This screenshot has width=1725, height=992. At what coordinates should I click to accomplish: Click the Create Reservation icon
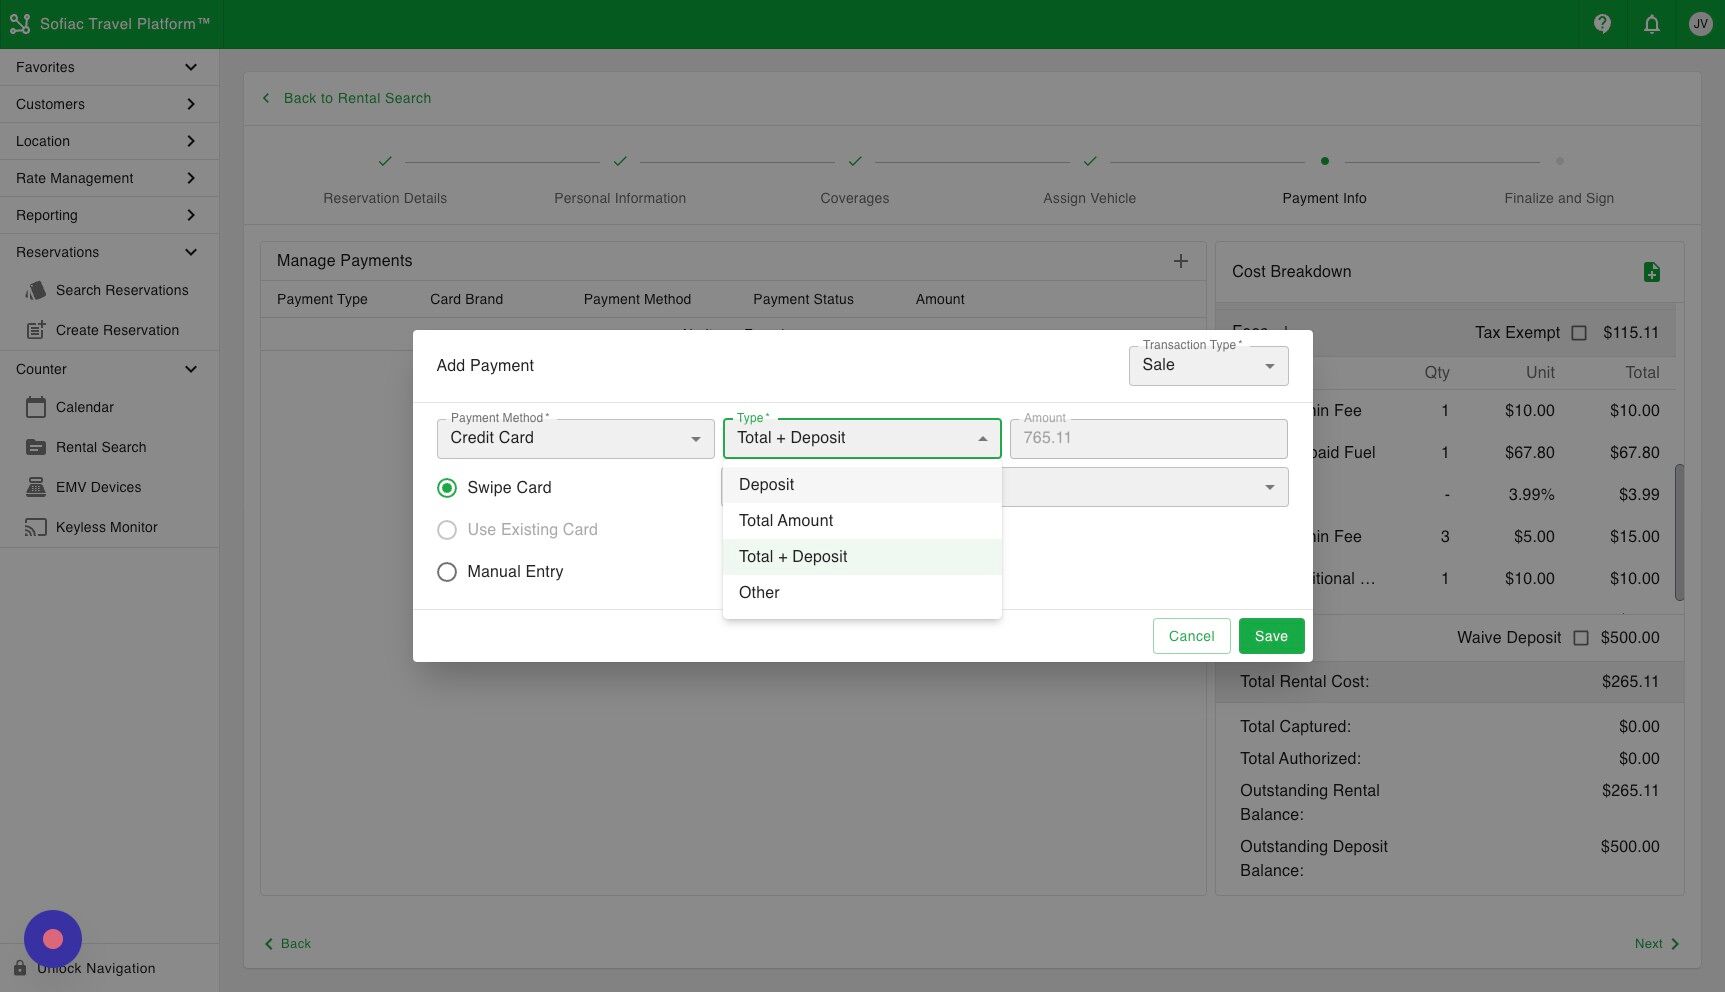coord(36,329)
